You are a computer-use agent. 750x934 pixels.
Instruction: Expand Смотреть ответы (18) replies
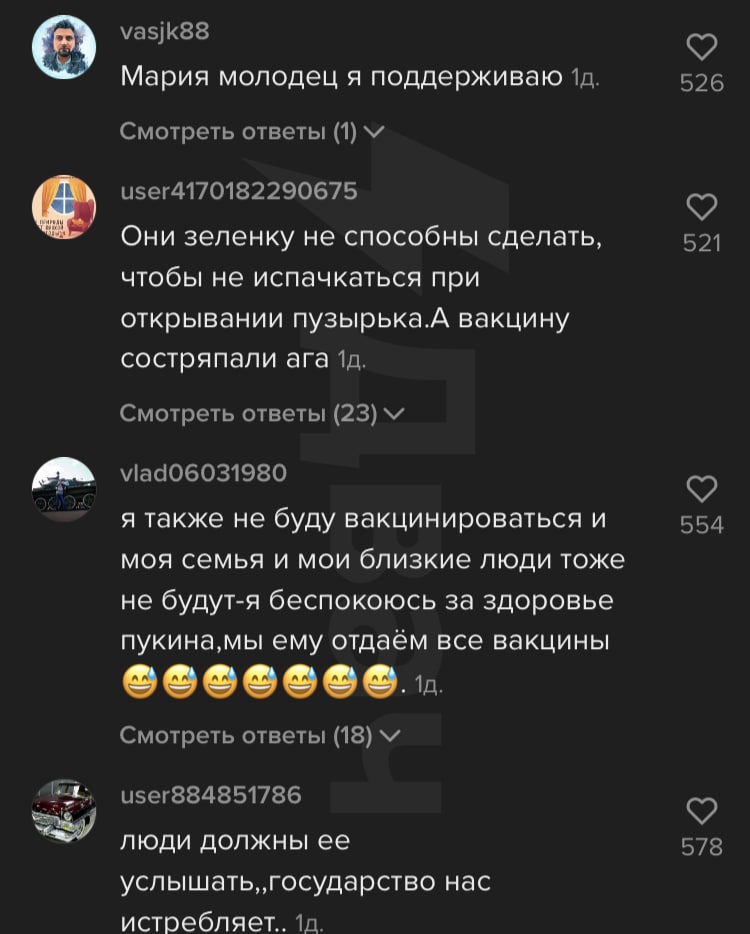260,735
